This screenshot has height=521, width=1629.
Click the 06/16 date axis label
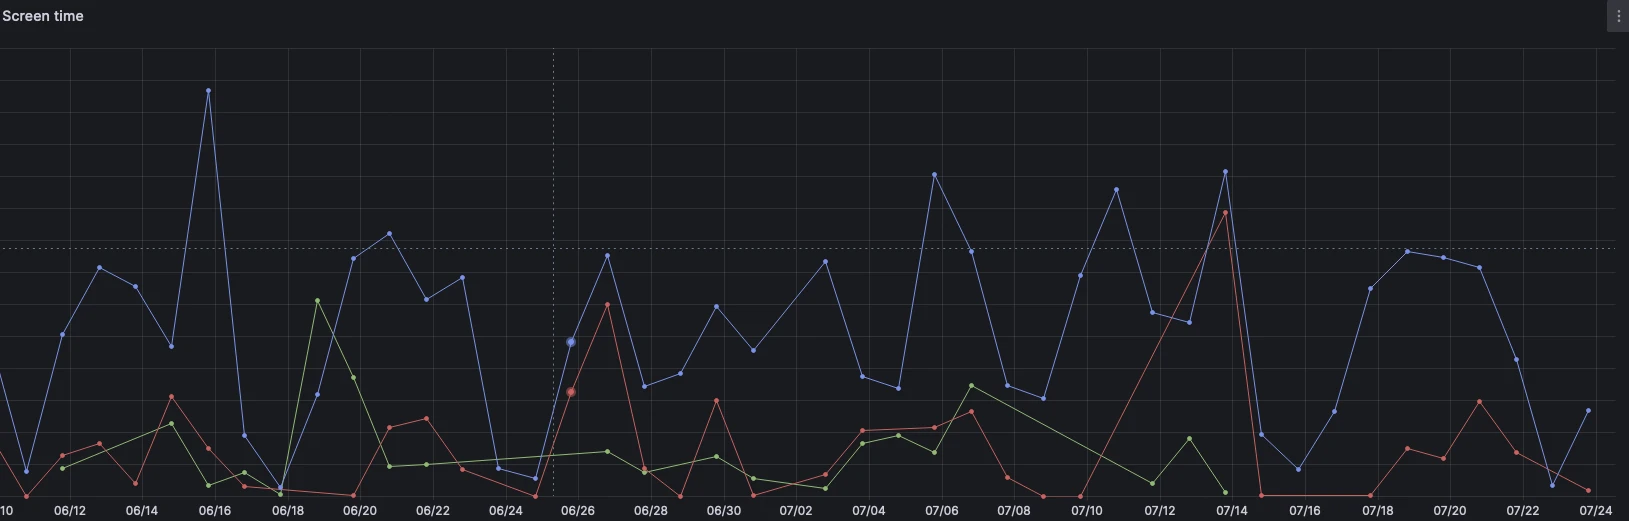click(x=215, y=510)
